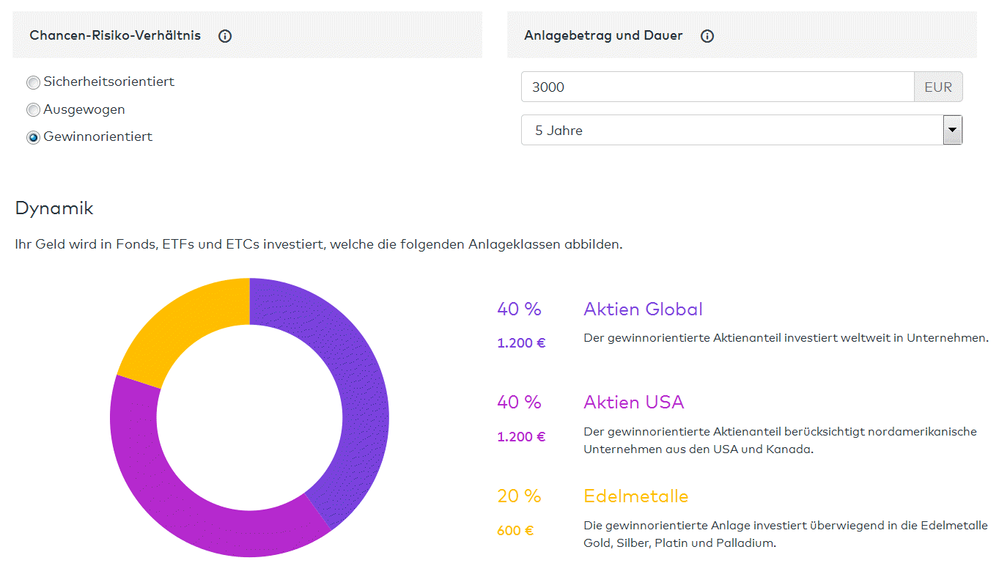Click the dropdown arrow of duration selector

(x=952, y=130)
